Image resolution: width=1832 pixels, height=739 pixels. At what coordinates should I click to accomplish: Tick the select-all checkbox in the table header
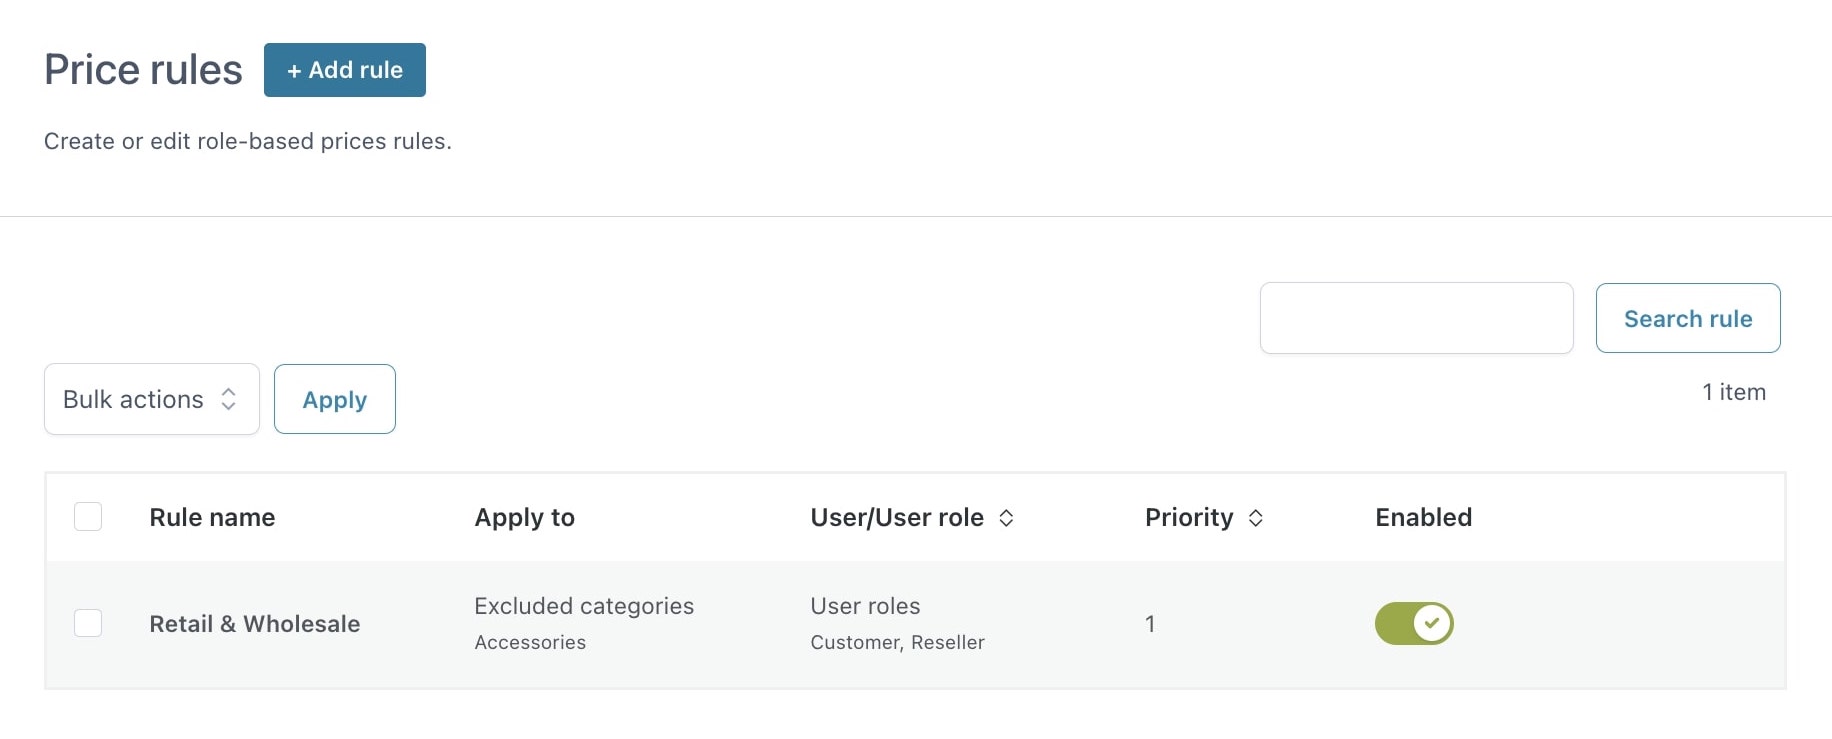tap(88, 517)
